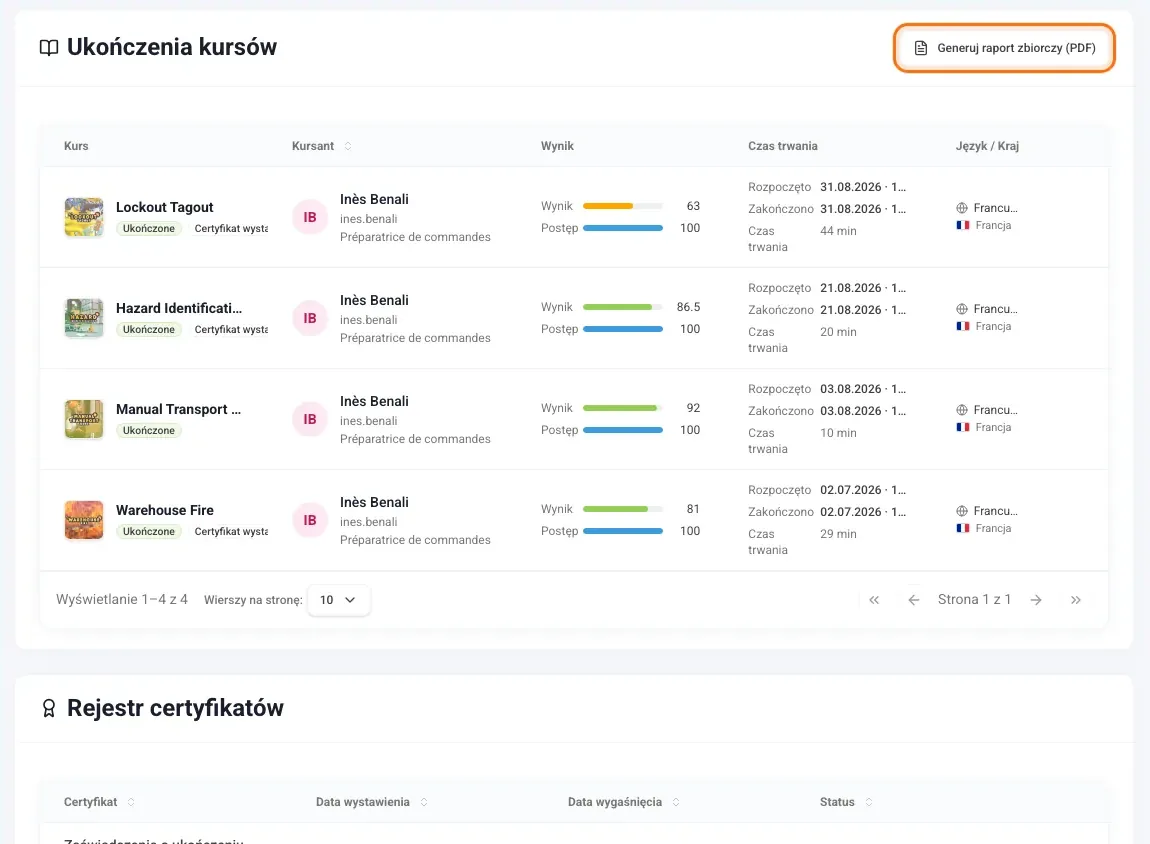Click the Kurs column header

(76, 146)
